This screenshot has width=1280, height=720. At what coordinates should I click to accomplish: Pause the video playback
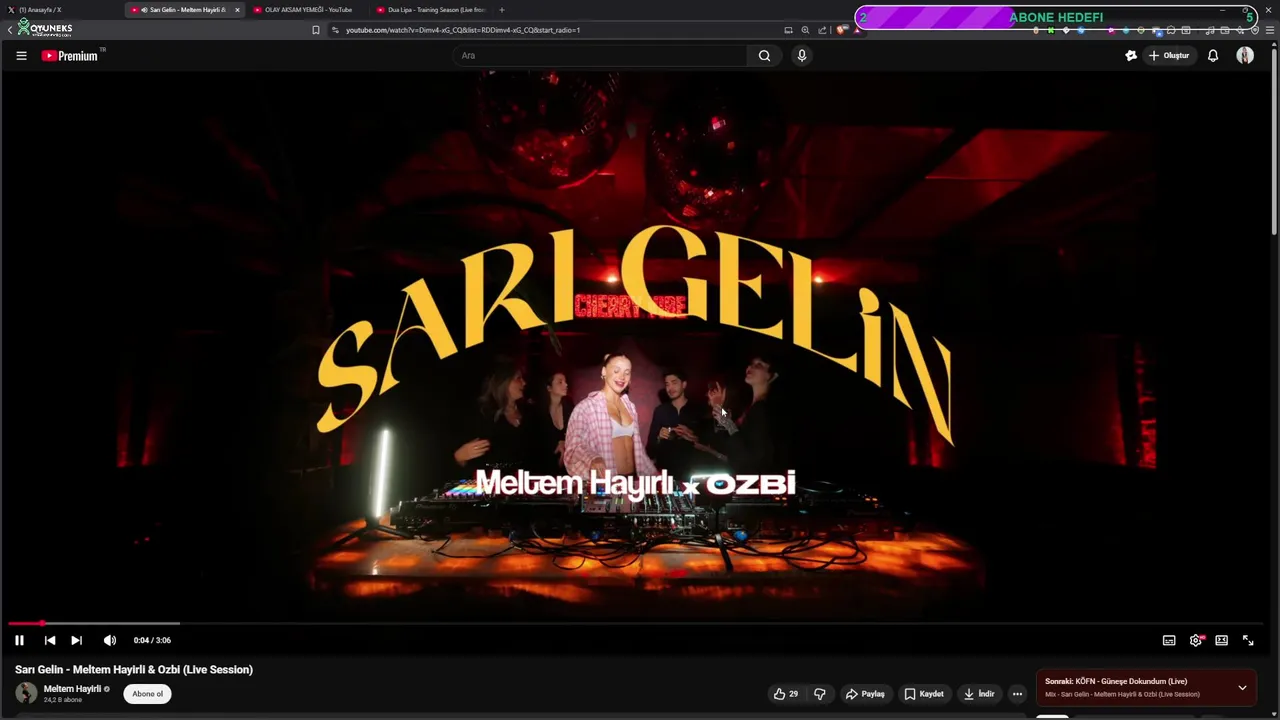19,640
